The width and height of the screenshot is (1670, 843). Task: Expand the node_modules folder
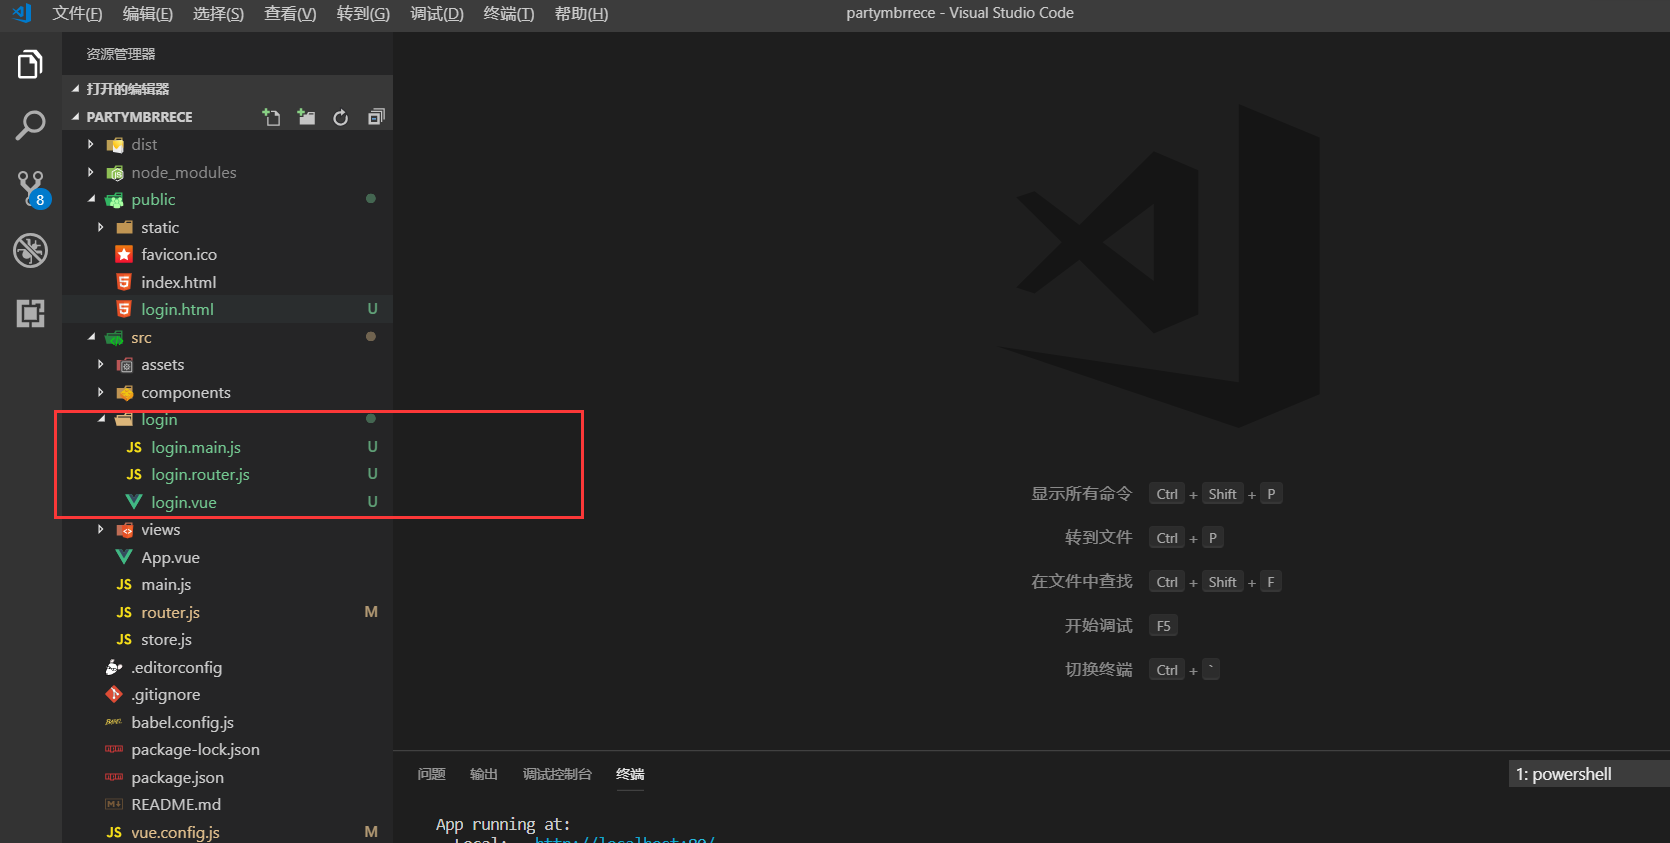click(91, 172)
